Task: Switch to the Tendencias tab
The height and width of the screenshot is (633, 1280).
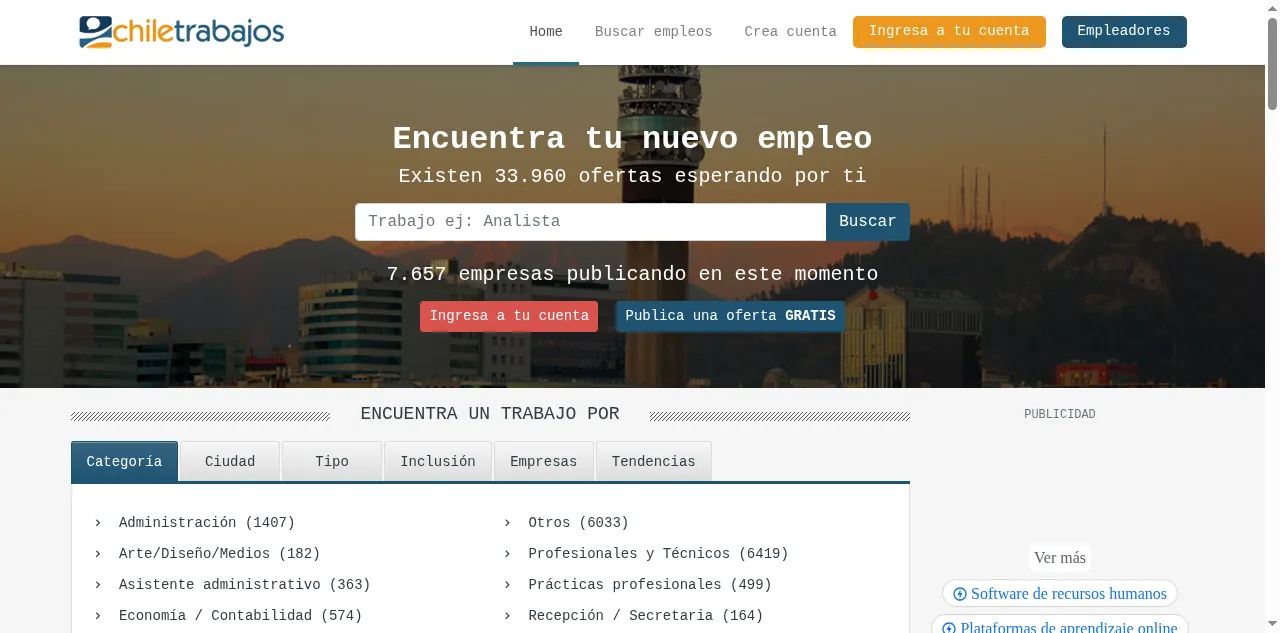Action: click(x=654, y=462)
